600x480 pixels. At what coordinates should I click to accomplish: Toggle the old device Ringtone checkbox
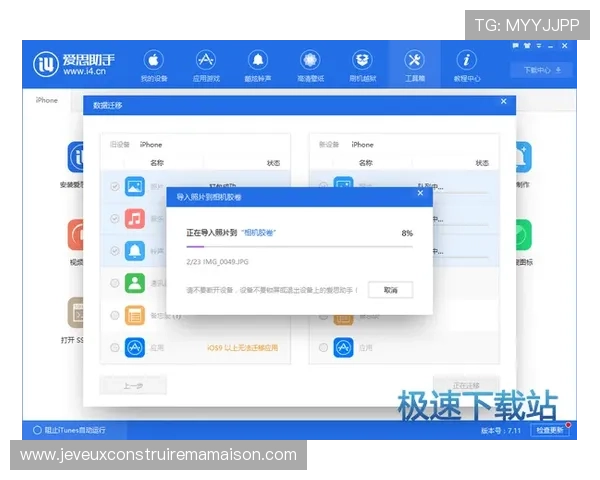(114, 251)
